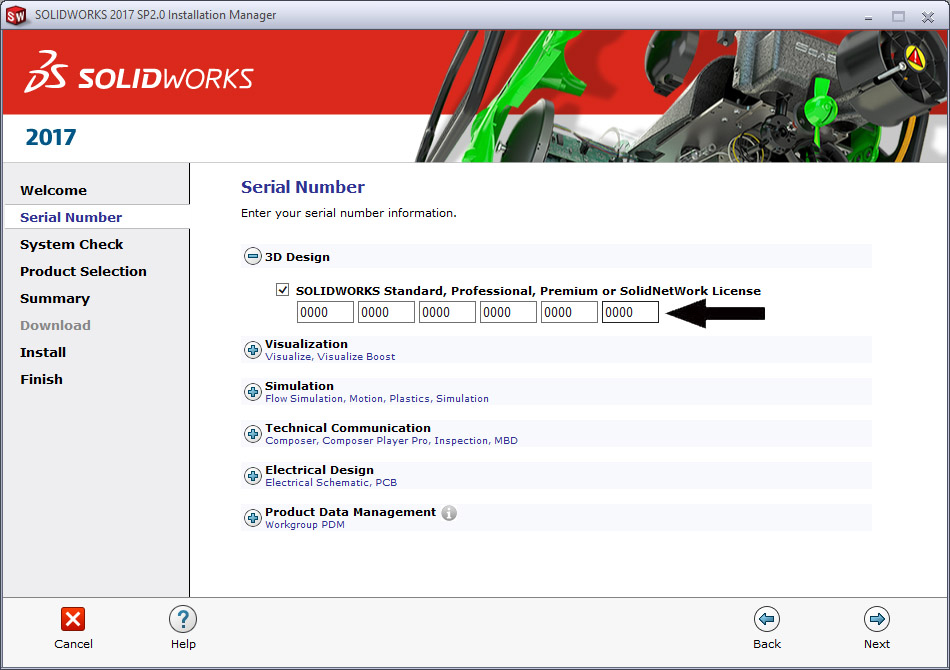Screen dimensions: 950x670
Task: Click the Electrical Schematic, PCB subtitle
Action: point(331,483)
